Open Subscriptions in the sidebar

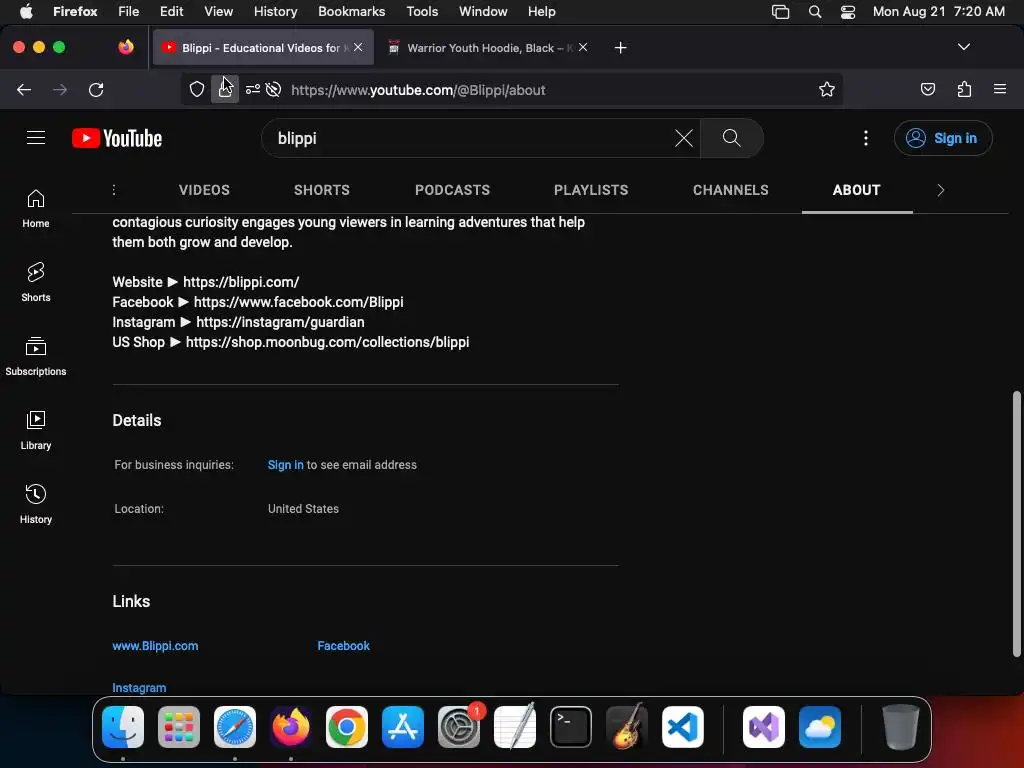pyautogui.click(x=36, y=356)
